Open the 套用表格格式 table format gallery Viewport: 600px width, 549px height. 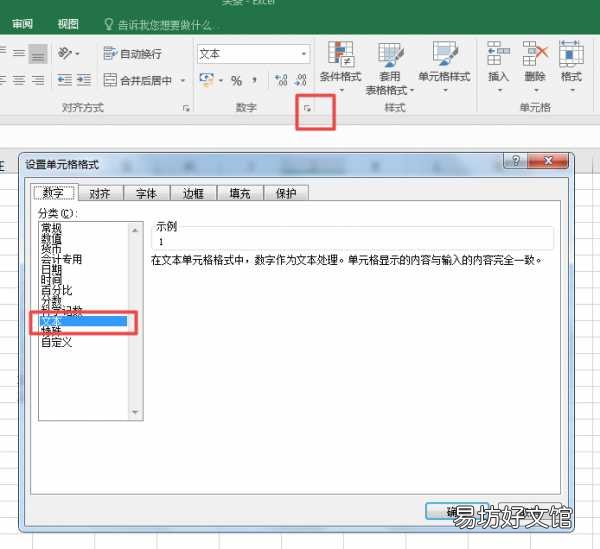pyautogui.click(x=390, y=68)
